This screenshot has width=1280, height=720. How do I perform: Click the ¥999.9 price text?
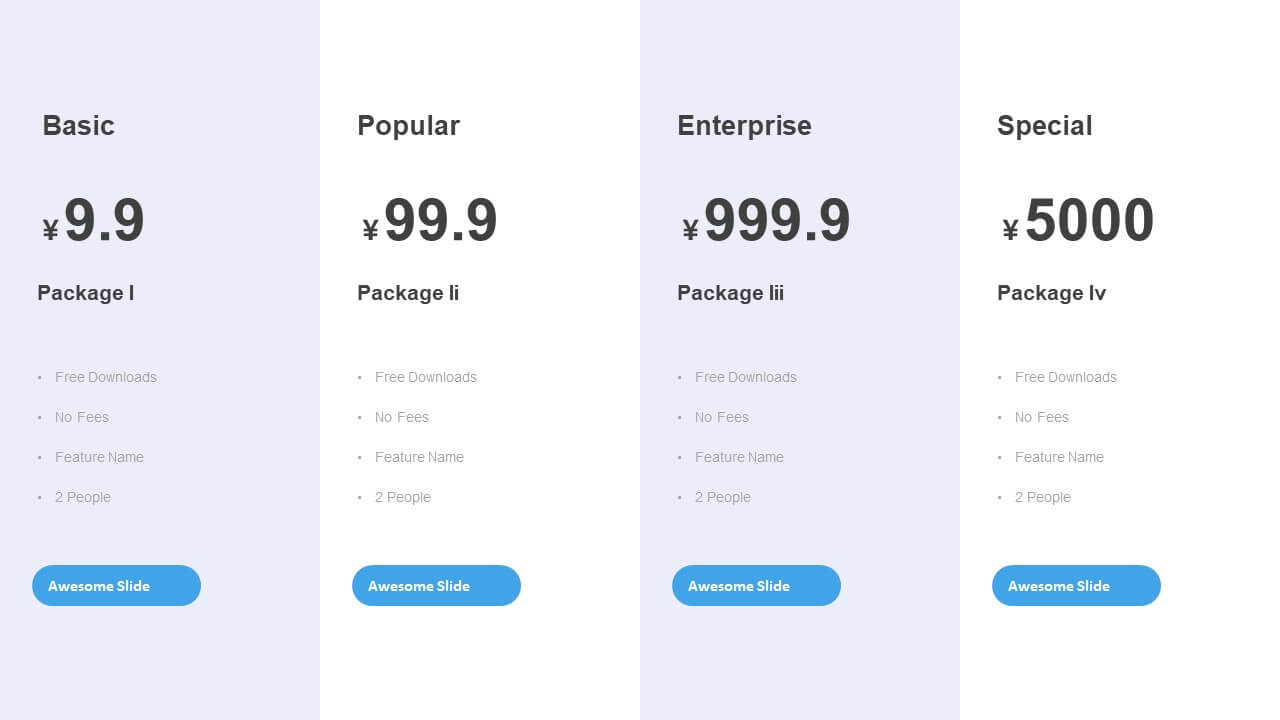766,221
